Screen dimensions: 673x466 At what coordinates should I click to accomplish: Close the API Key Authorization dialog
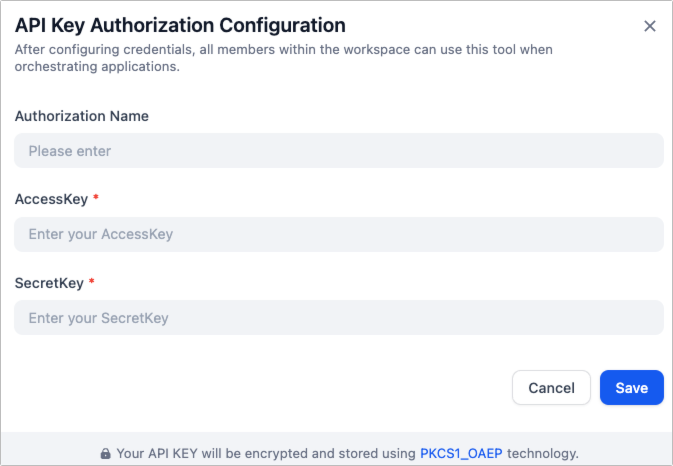click(x=650, y=26)
